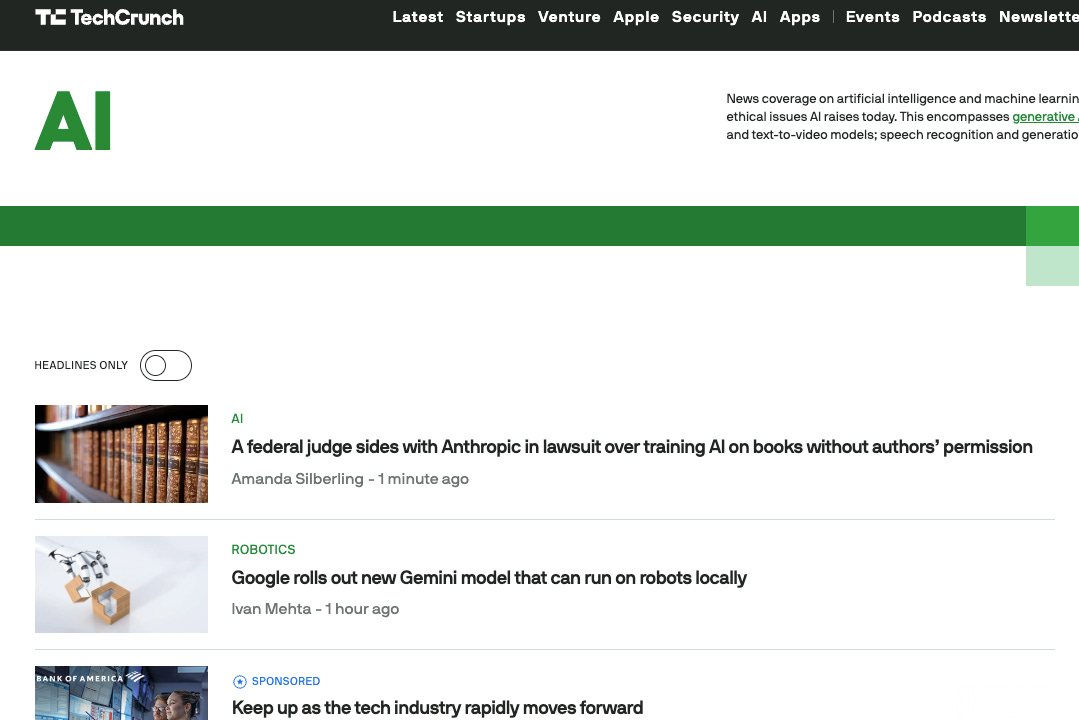This screenshot has width=1079, height=720.
Task: Click the green AI category label above Anthropic article
Action: point(237,419)
